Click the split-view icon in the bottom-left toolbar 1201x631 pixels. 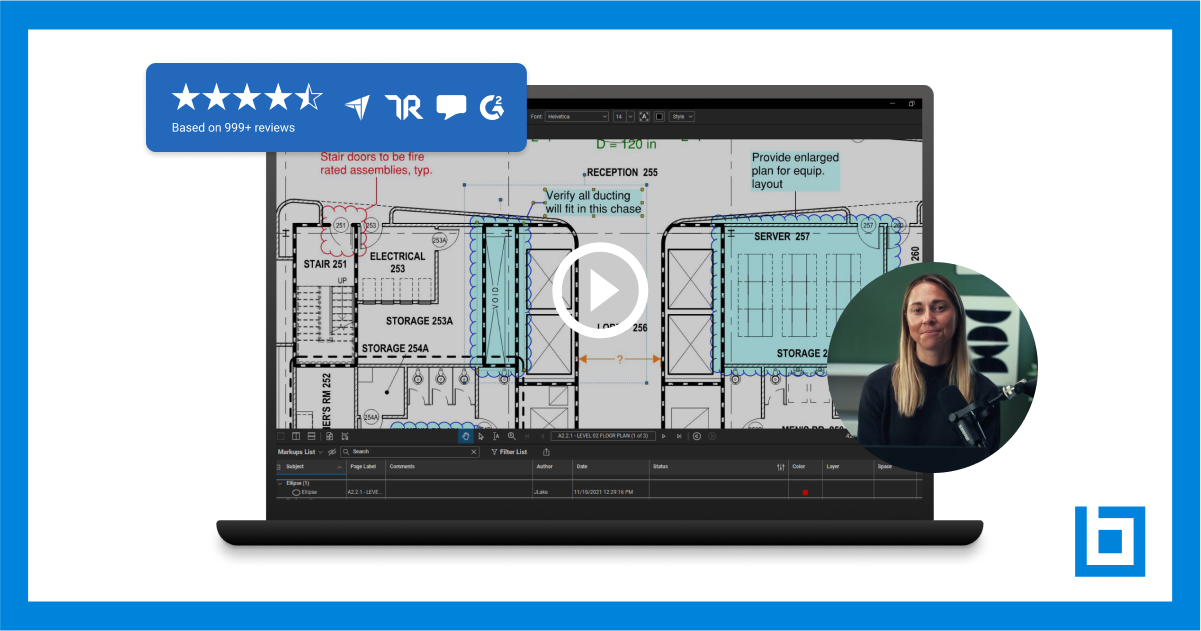[x=295, y=436]
